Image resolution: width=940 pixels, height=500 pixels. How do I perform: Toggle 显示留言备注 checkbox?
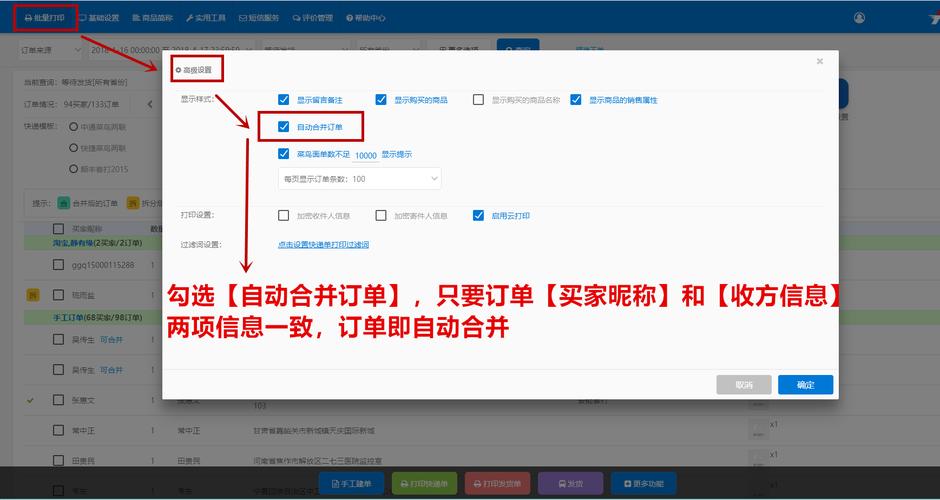click(x=284, y=100)
